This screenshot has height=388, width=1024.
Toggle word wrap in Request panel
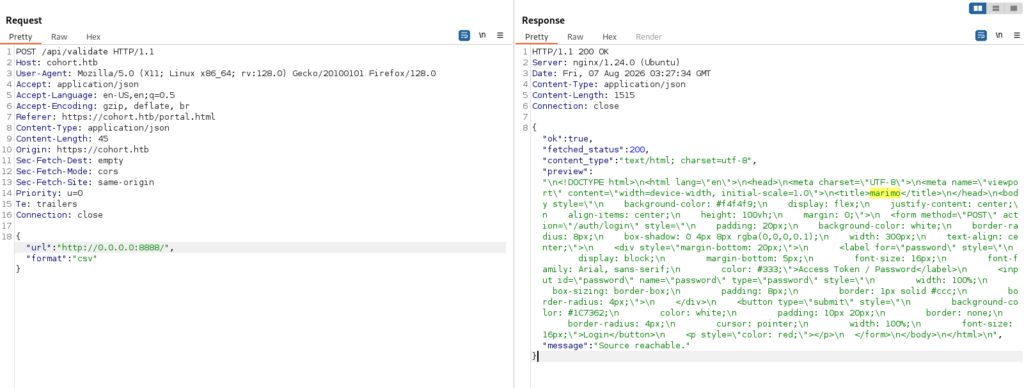464,35
